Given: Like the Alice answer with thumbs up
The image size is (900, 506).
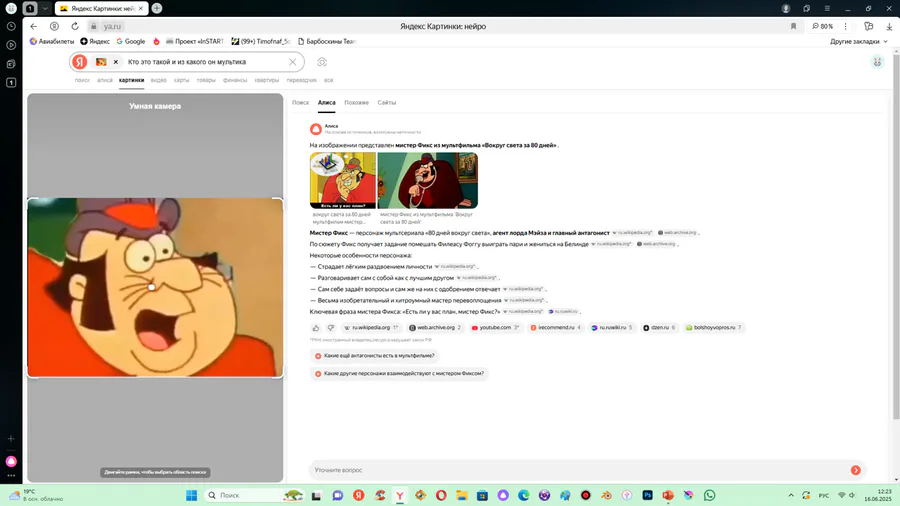Looking at the screenshot, I should pos(316,328).
